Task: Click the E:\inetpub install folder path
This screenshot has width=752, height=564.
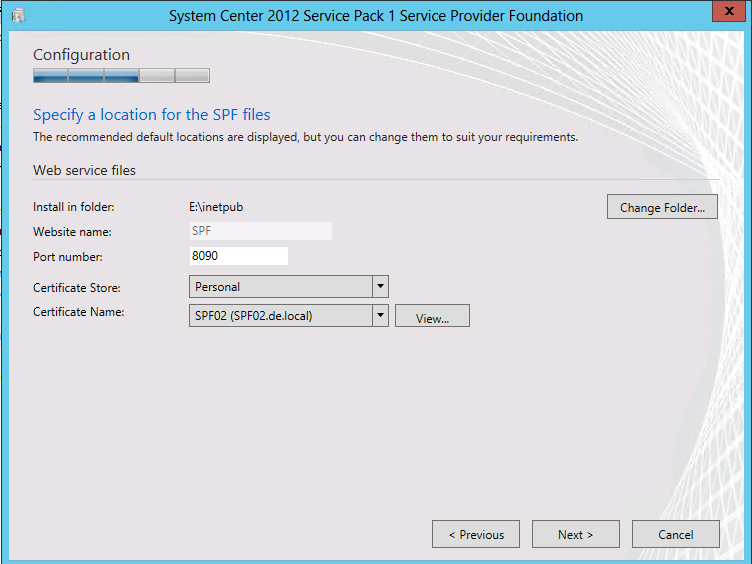Action: coord(216,207)
